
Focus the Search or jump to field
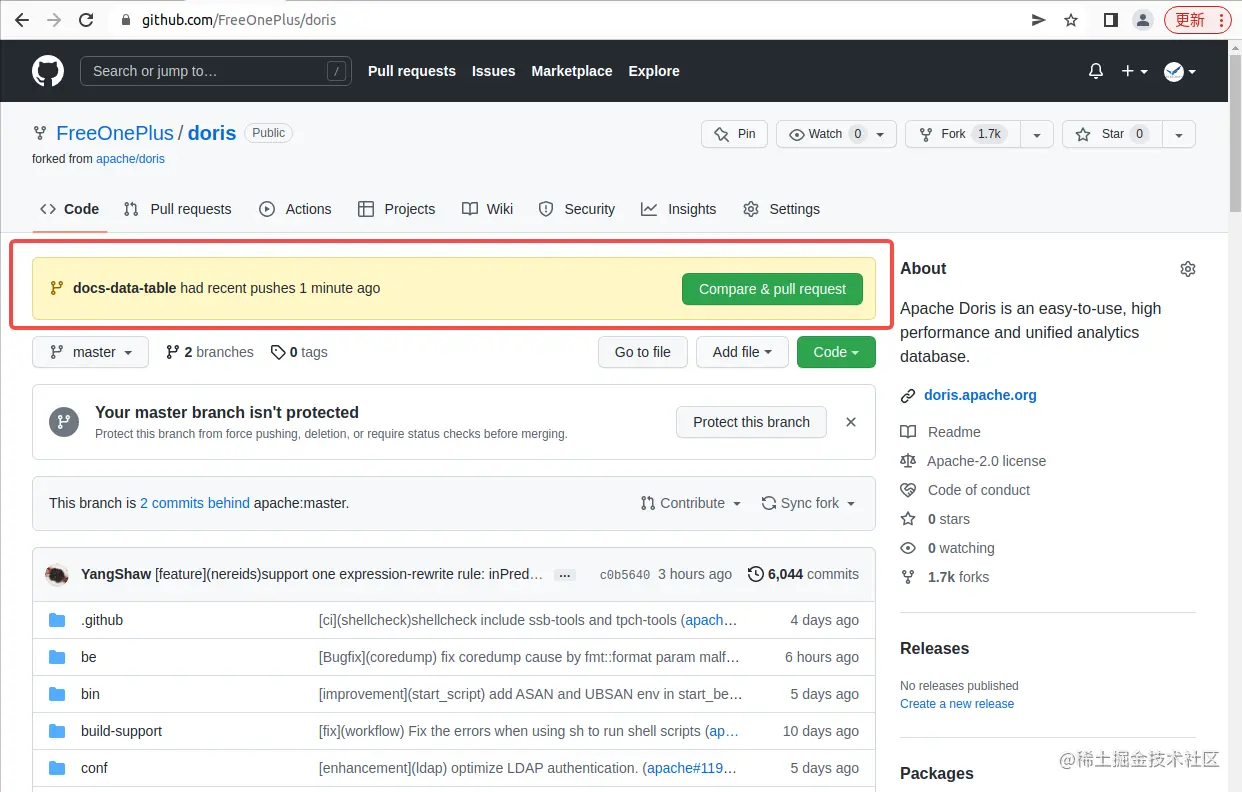215,71
